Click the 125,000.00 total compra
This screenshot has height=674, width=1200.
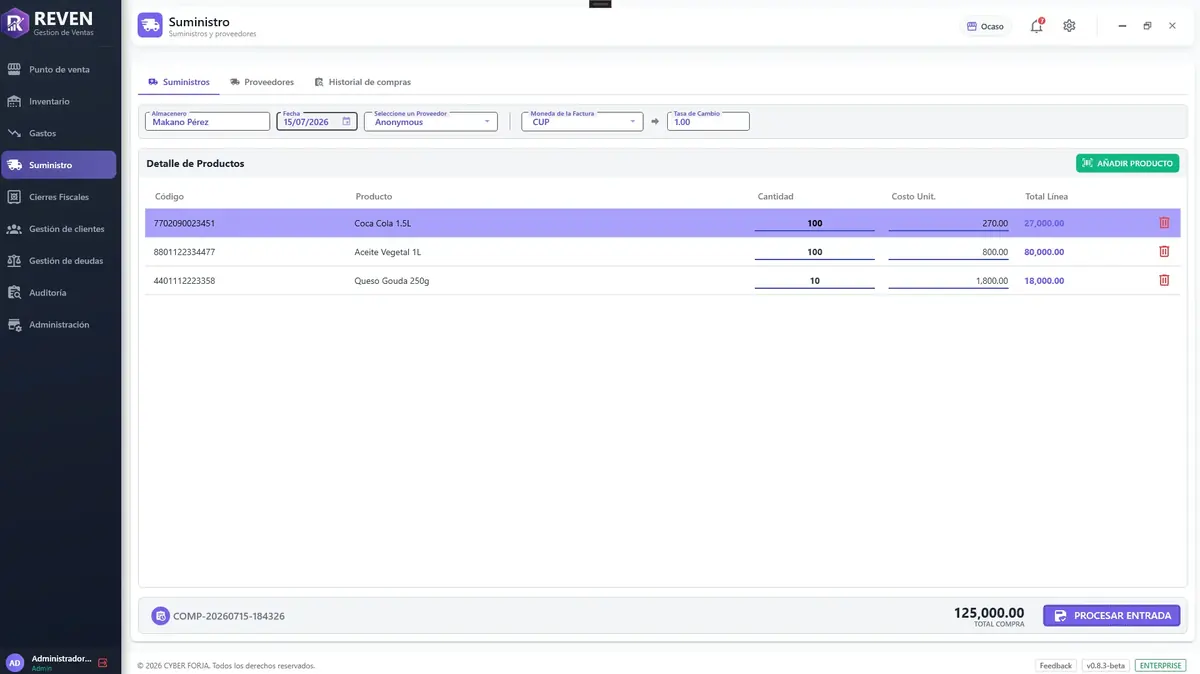point(989,613)
